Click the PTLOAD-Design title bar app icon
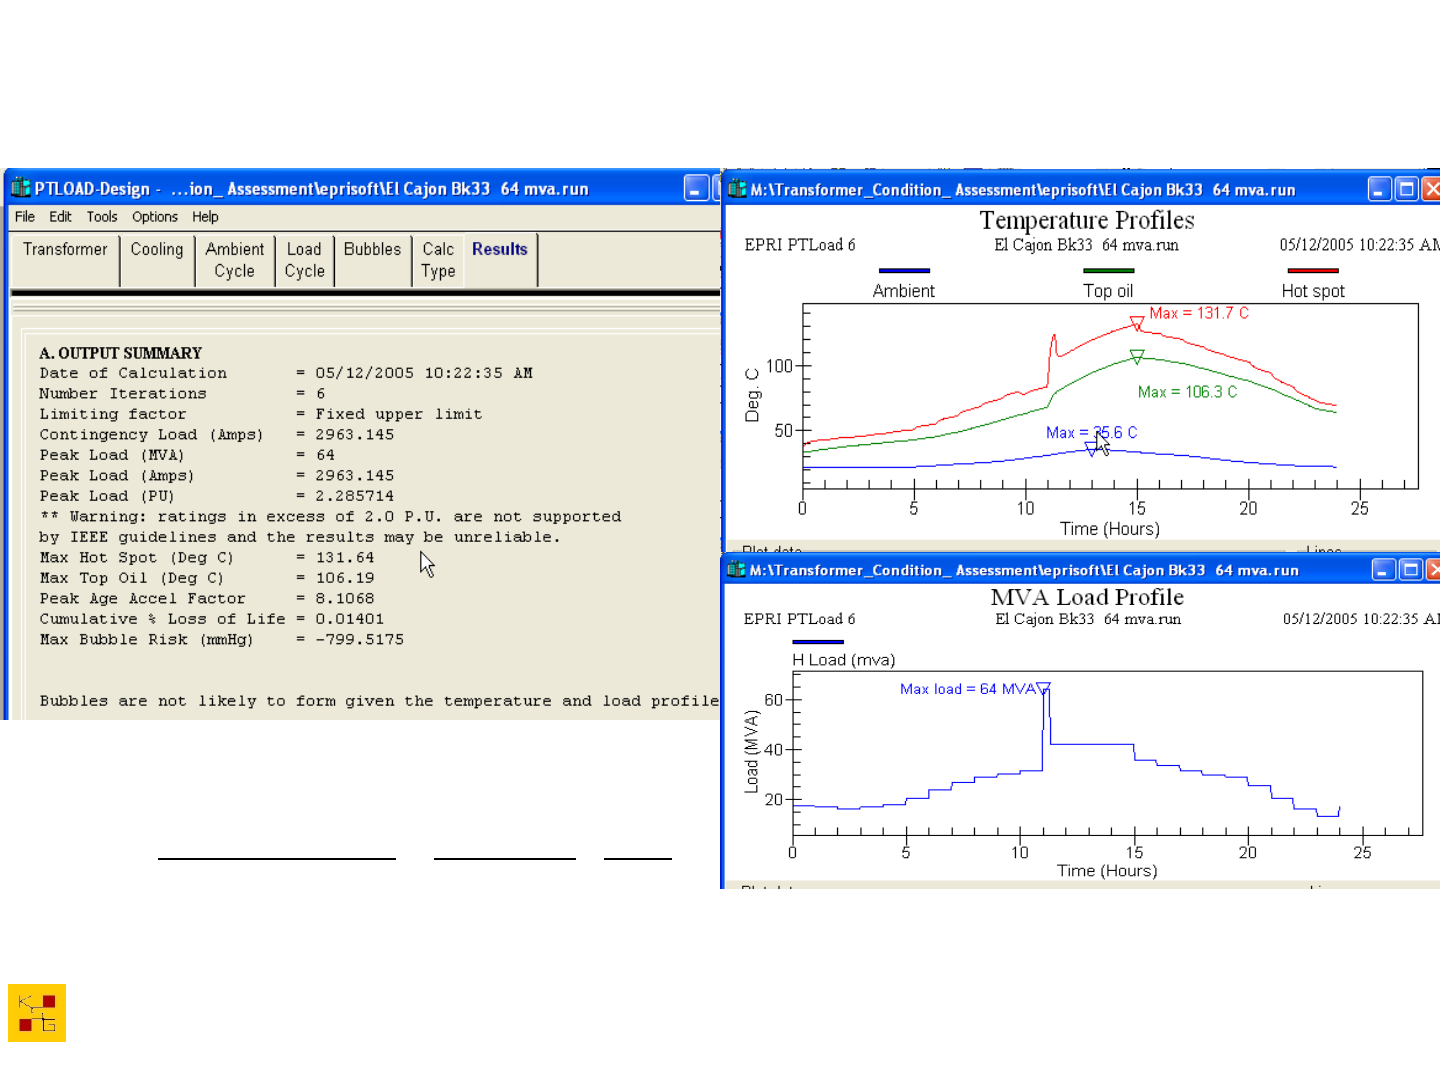 point(20,188)
